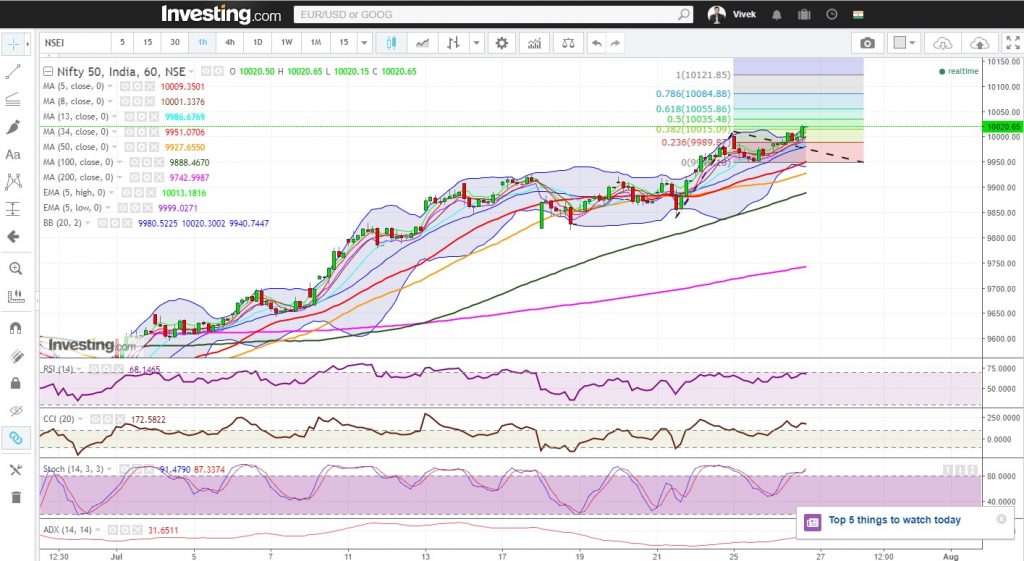Take a chart snapshot with the camera
The width and height of the screenshot is (1024, 561).
(x=867, y=43)
